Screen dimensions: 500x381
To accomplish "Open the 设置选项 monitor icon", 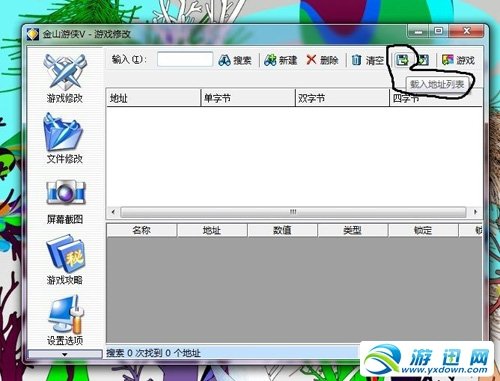I will pos(65,314).
